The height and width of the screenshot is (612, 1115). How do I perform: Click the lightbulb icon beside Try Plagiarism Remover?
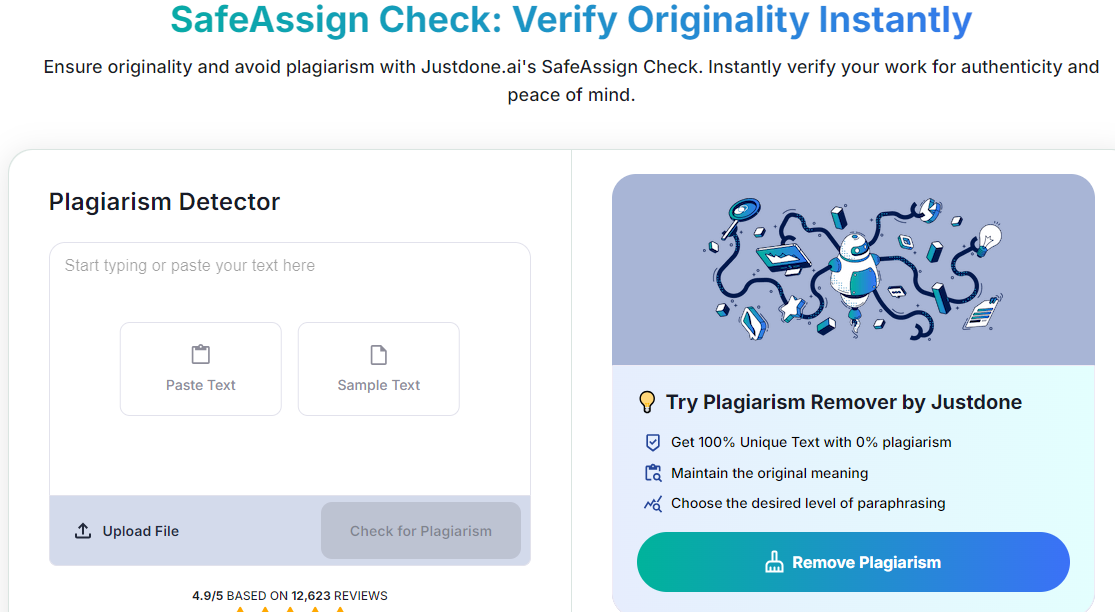tap(647, 402)
